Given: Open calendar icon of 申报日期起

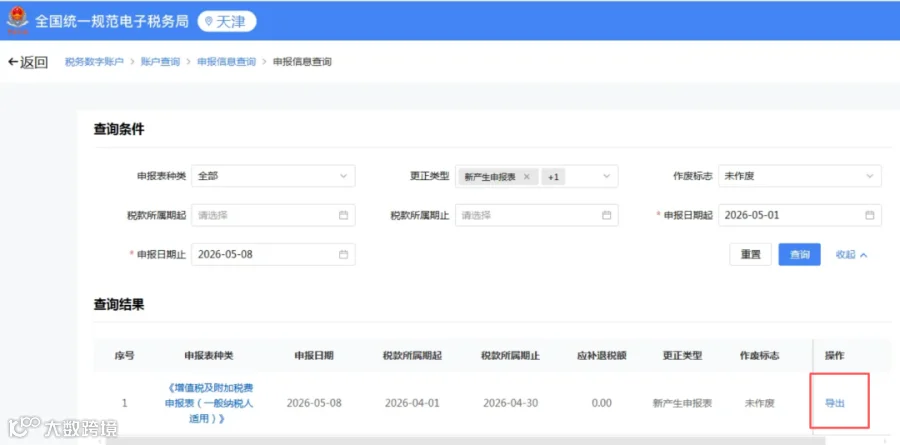Looking at the screenshot, I should [870, 215].
